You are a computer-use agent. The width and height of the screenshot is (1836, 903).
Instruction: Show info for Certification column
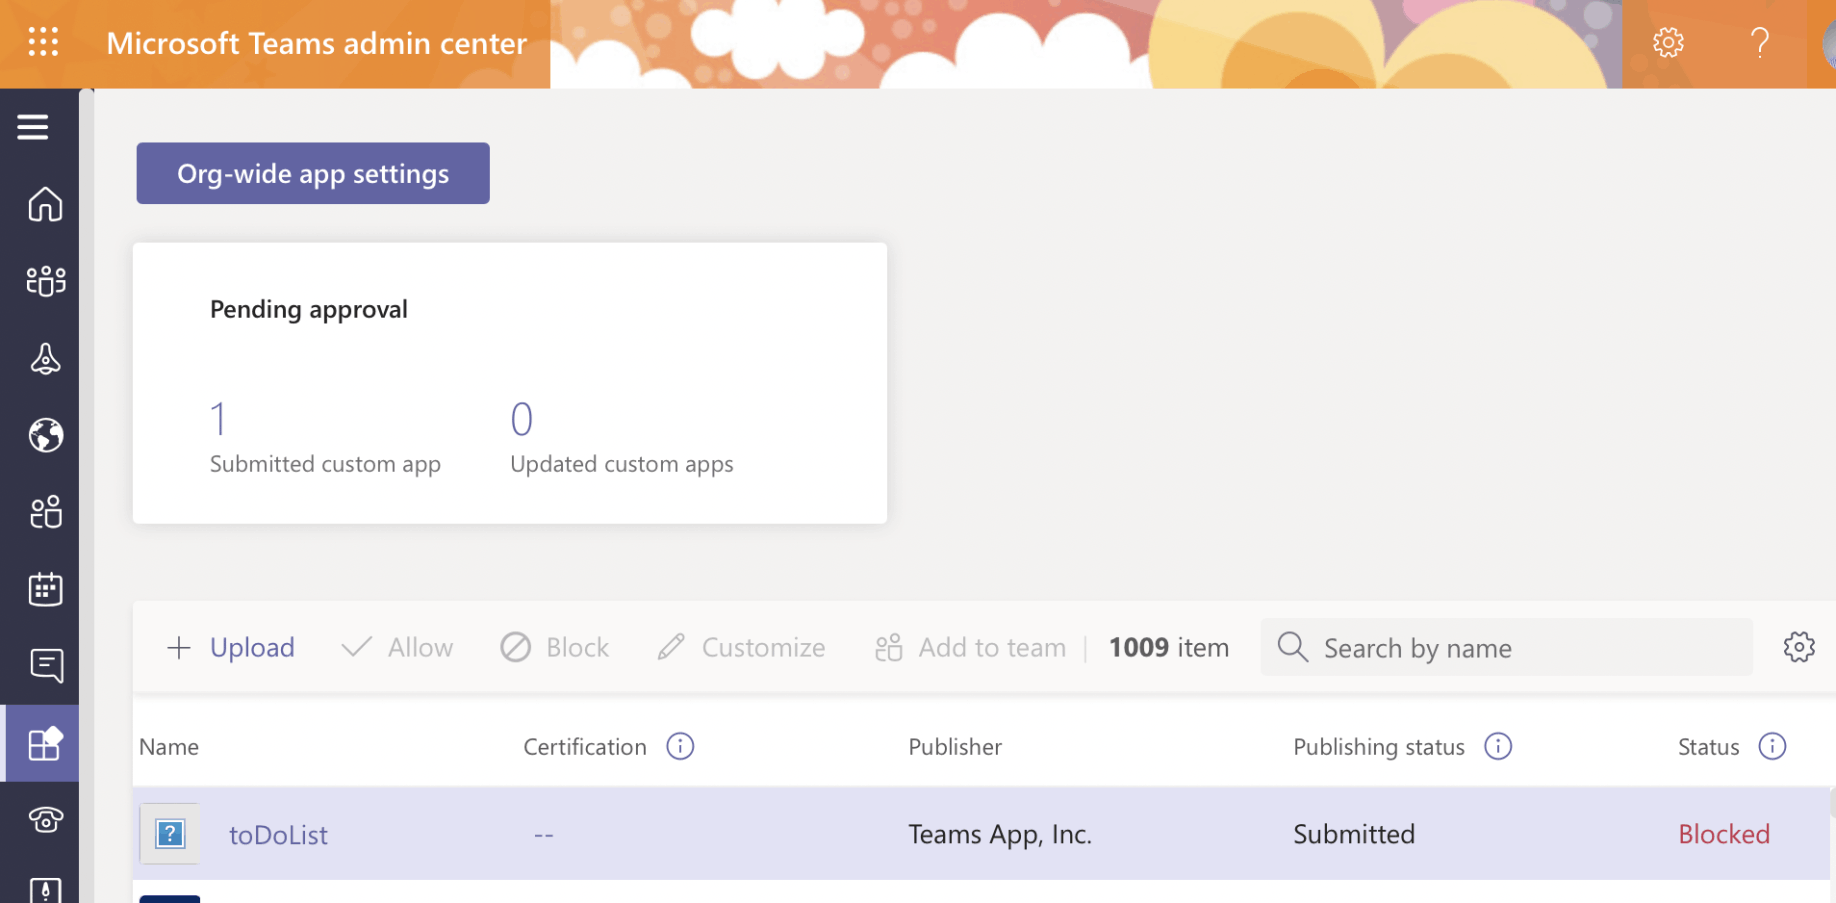coord(680,746)
